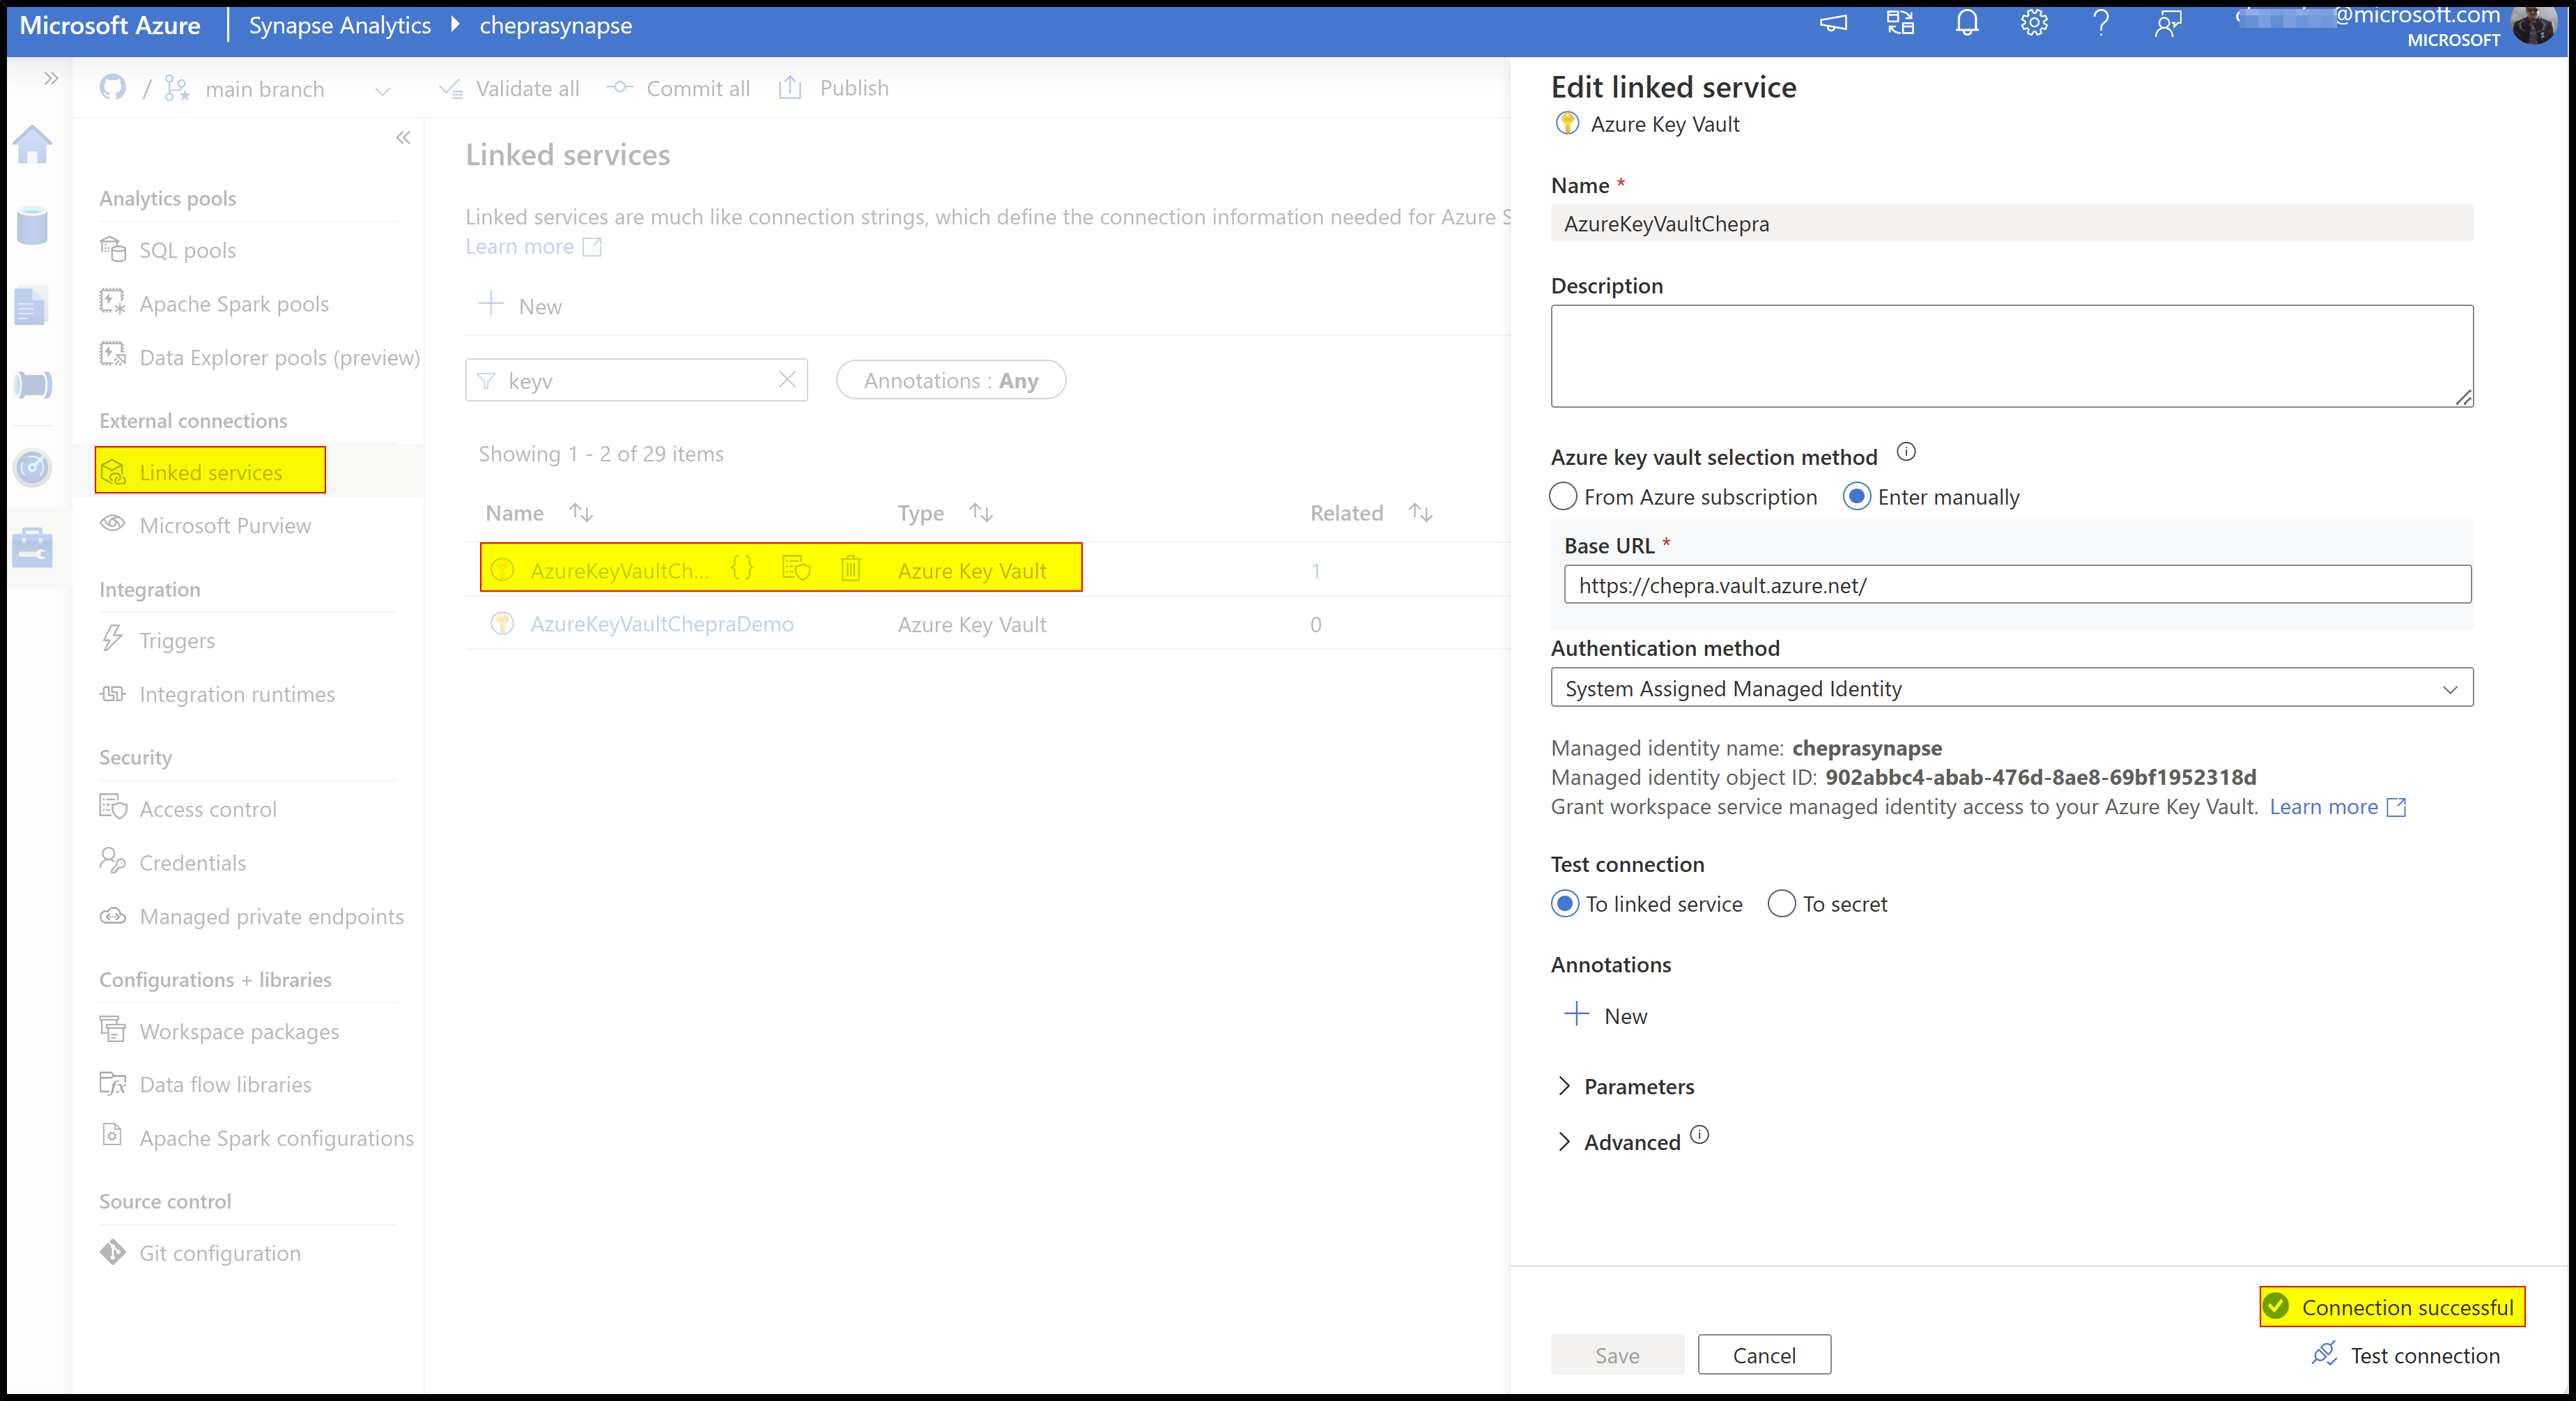Select Microsoft Purview menu item
The image size is (2576, 1401).
tap(206, 525)
